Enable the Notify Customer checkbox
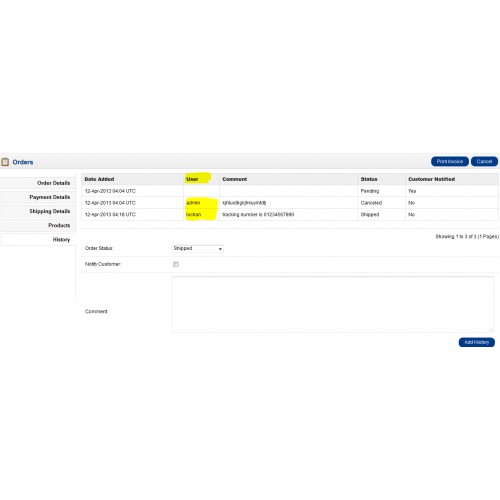The image size is (500, 500). [176, 264]
